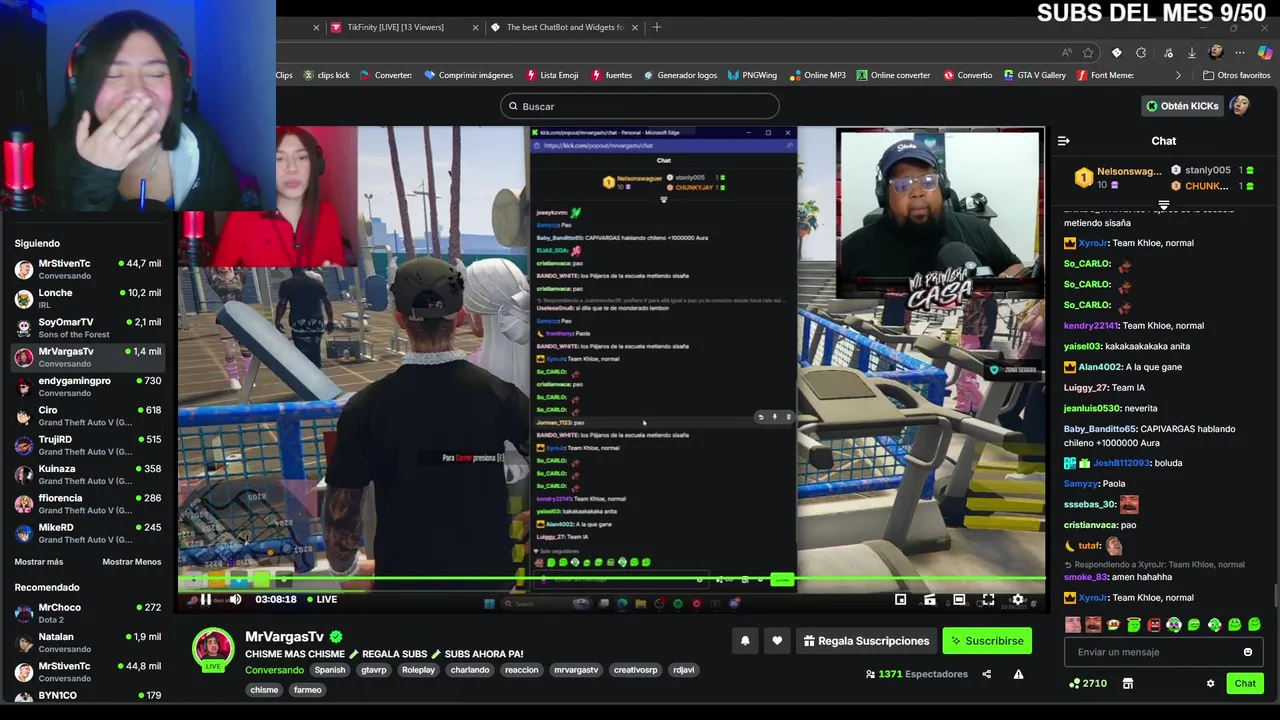Open browser settings and more menu
Image resolution: width=1280 pixels, height=720 pixels.
1240,52
